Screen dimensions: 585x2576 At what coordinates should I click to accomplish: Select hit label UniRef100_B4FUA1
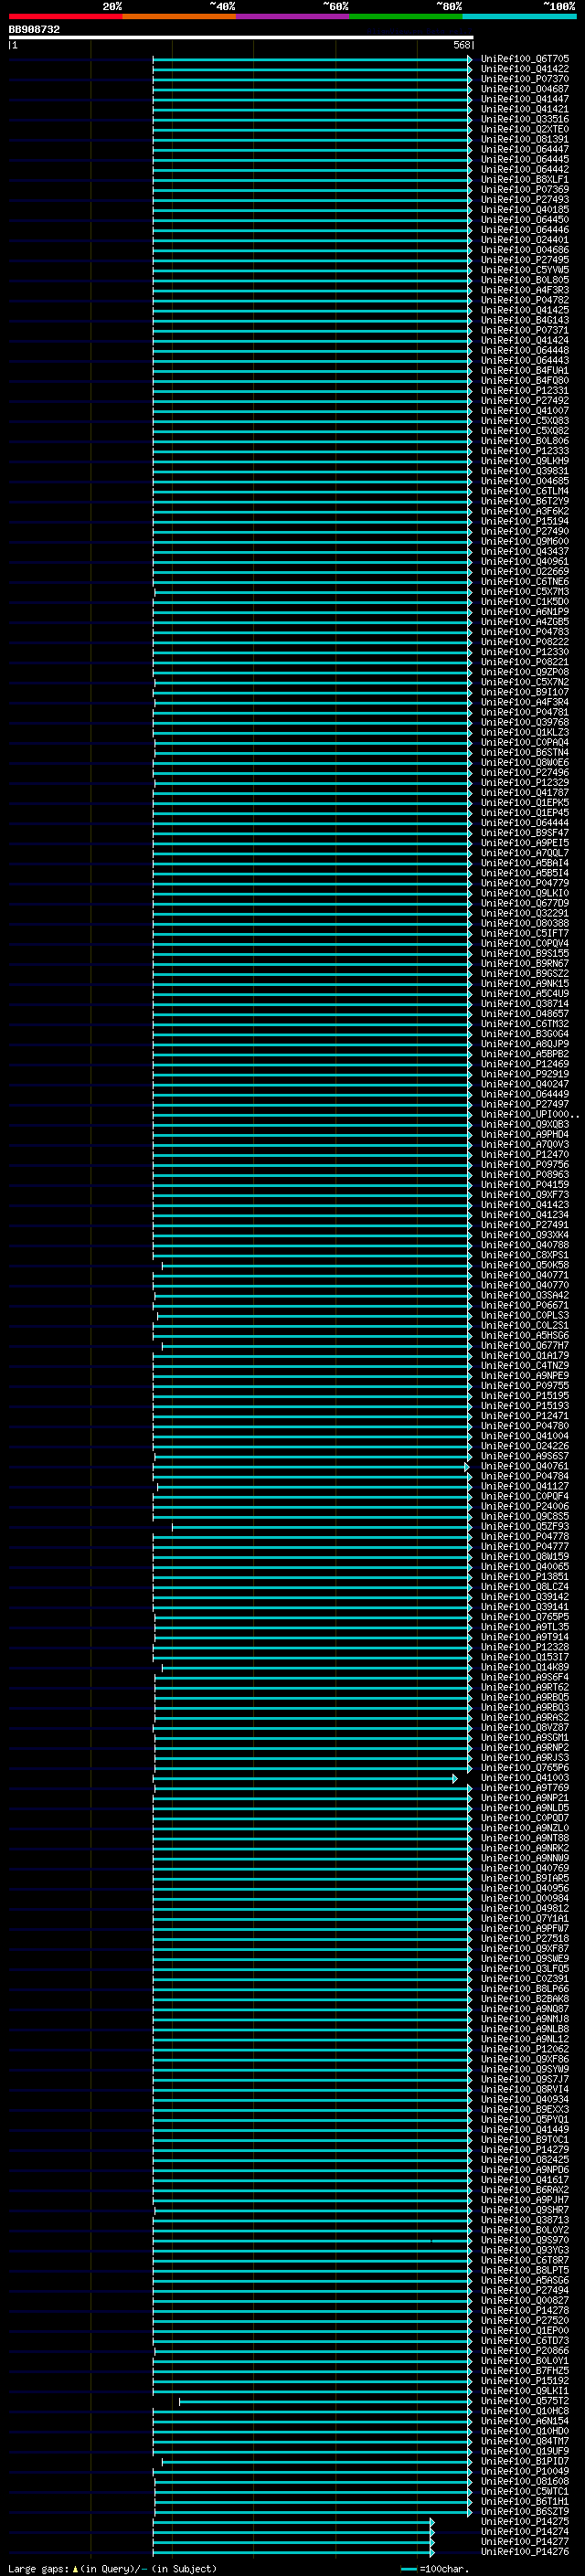(525, 370)
